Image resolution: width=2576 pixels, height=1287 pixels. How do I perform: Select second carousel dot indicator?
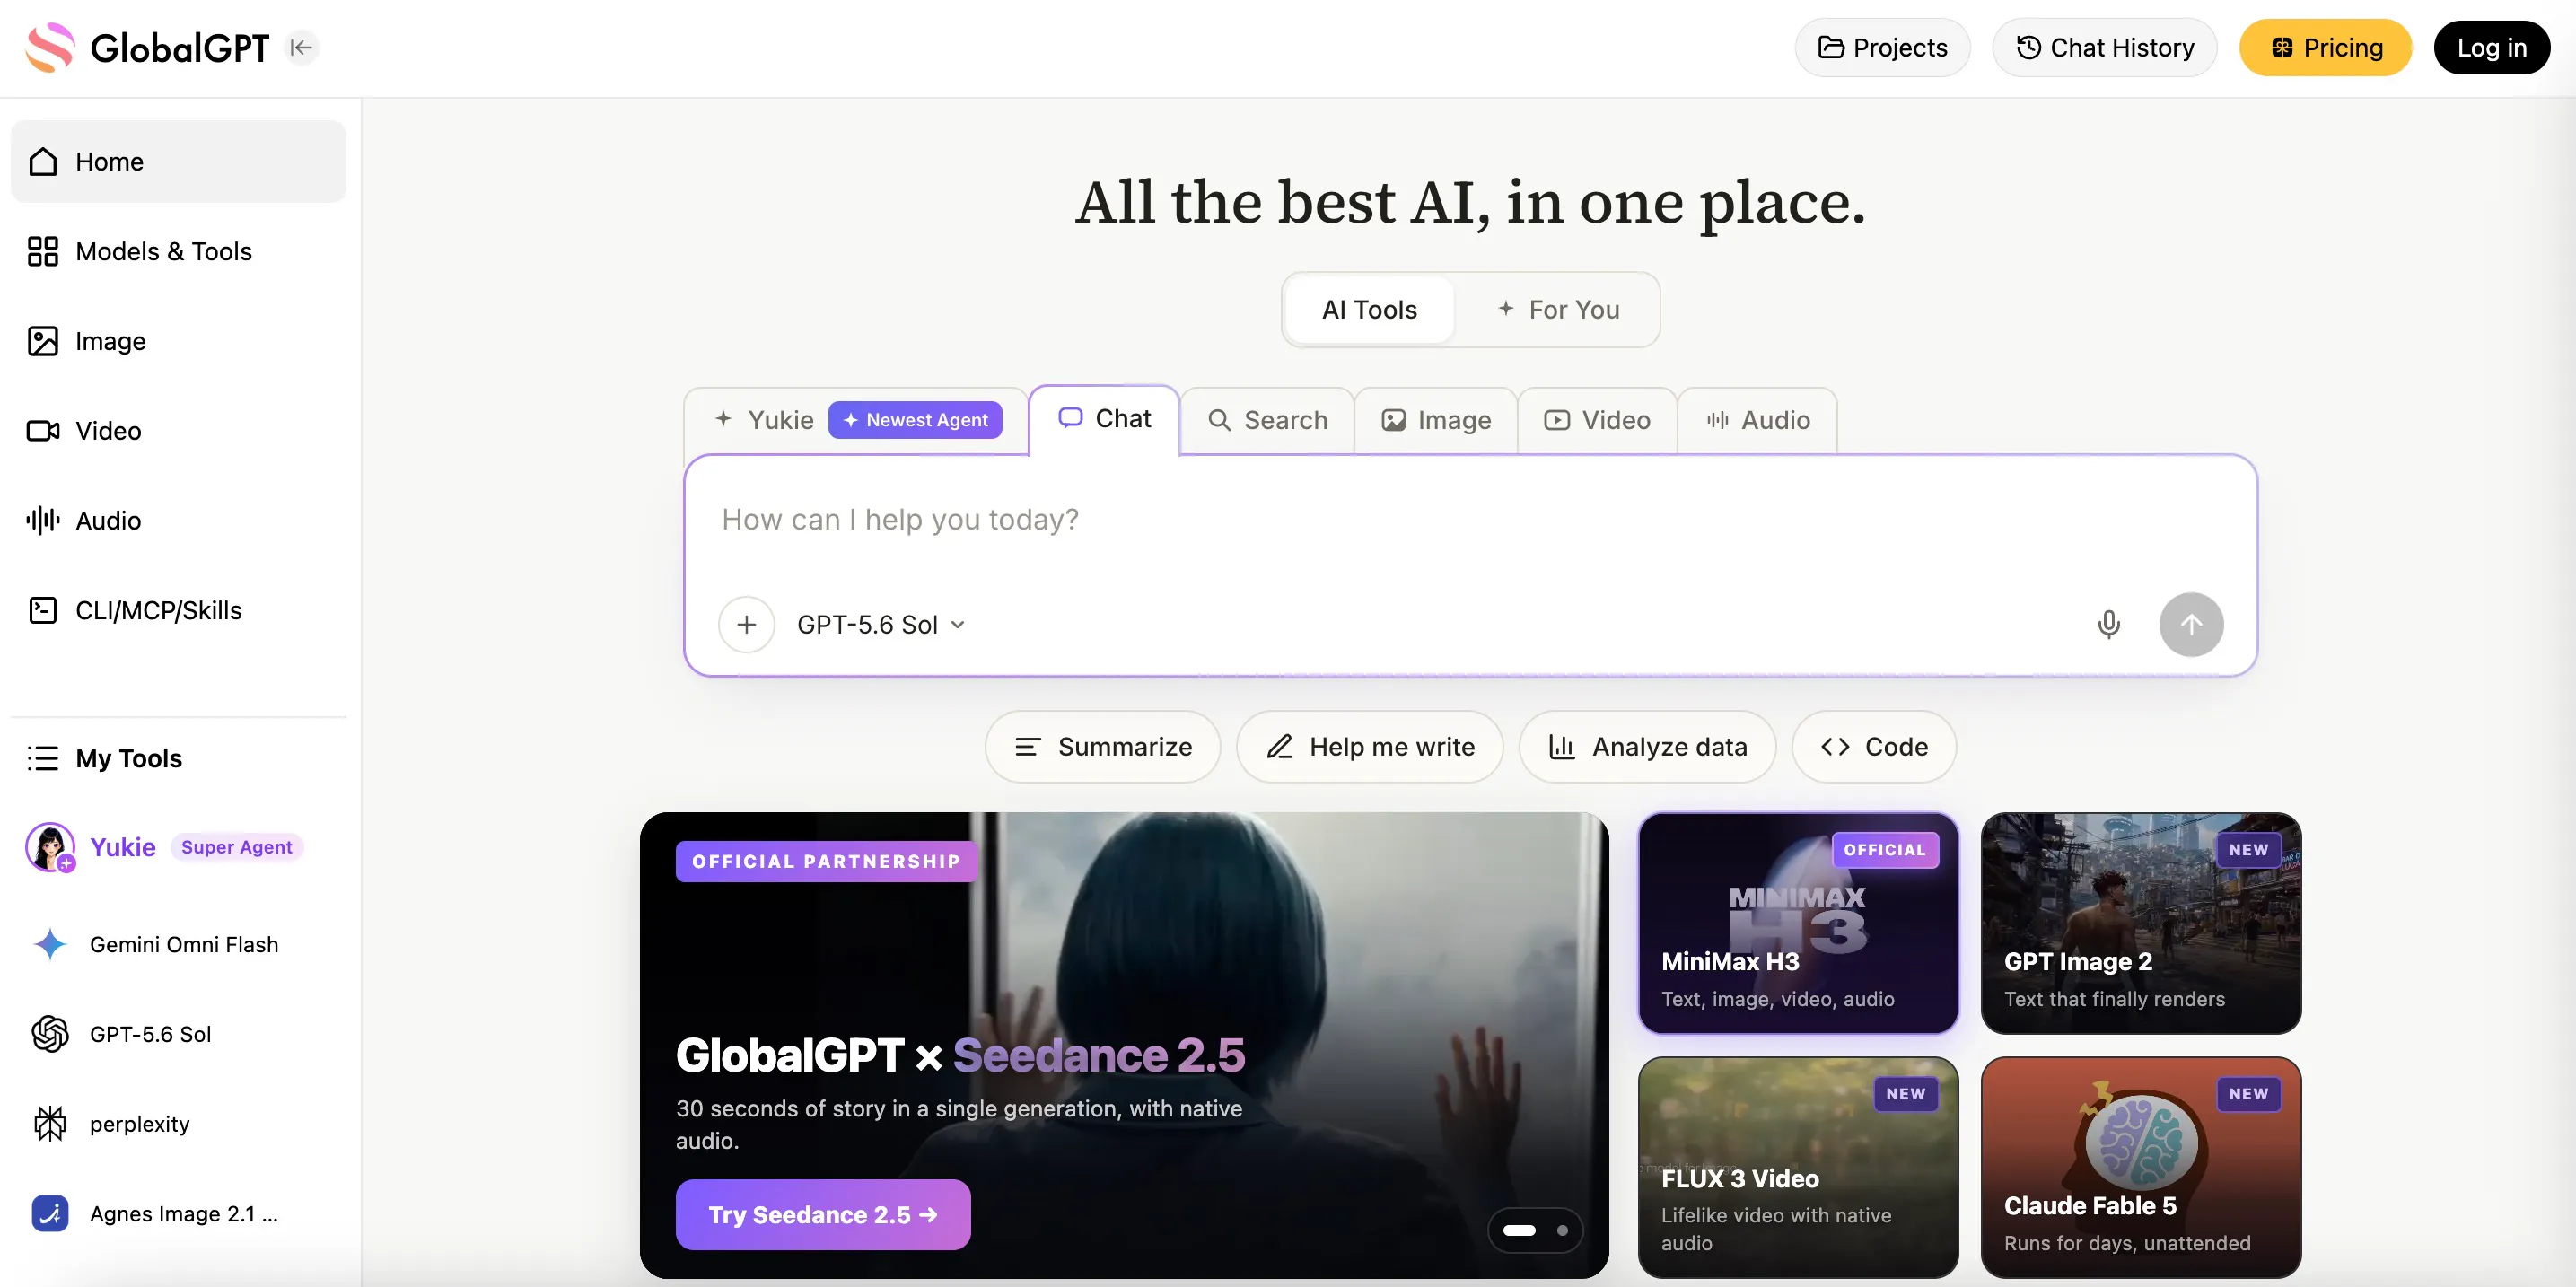[1561, 1230]
